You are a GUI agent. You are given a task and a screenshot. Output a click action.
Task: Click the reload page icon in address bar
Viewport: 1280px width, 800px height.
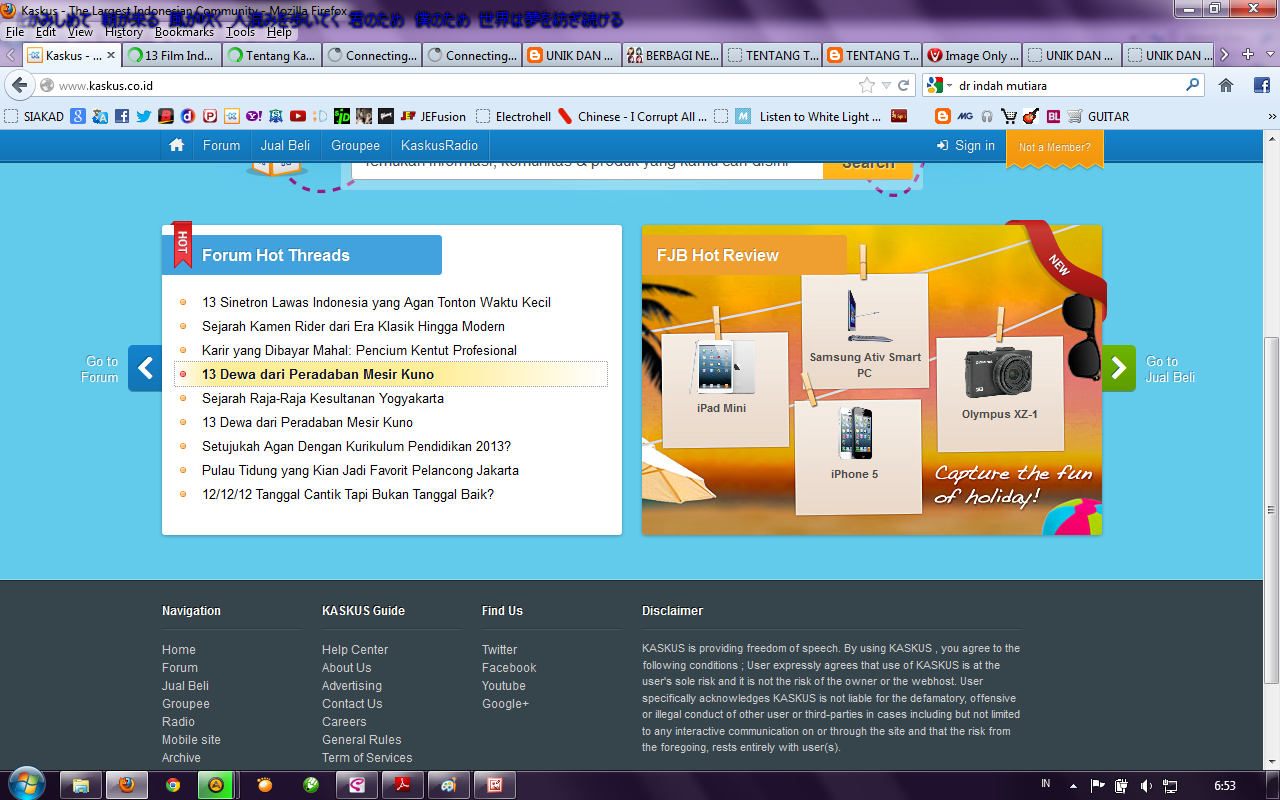click(x=904, y=85)
